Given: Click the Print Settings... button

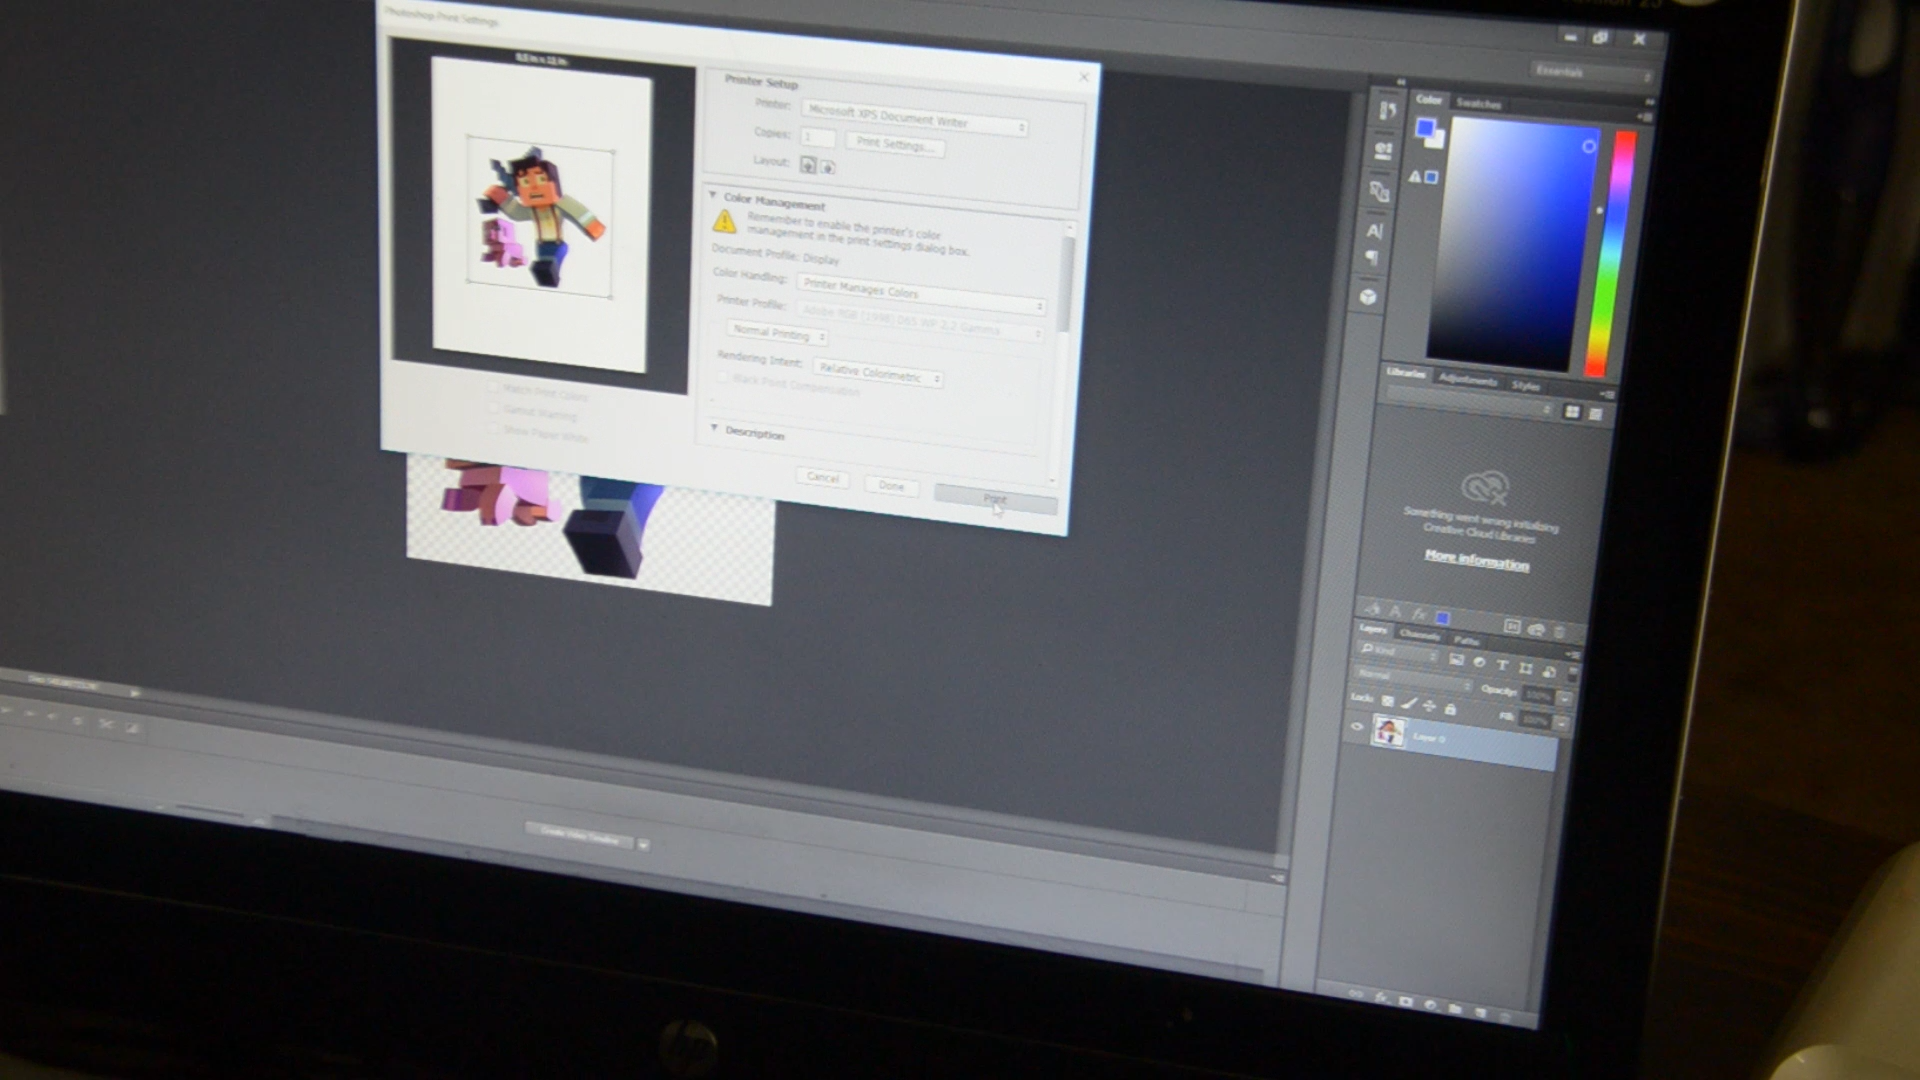Looking at the screenshot, I should tap(895, 145).
